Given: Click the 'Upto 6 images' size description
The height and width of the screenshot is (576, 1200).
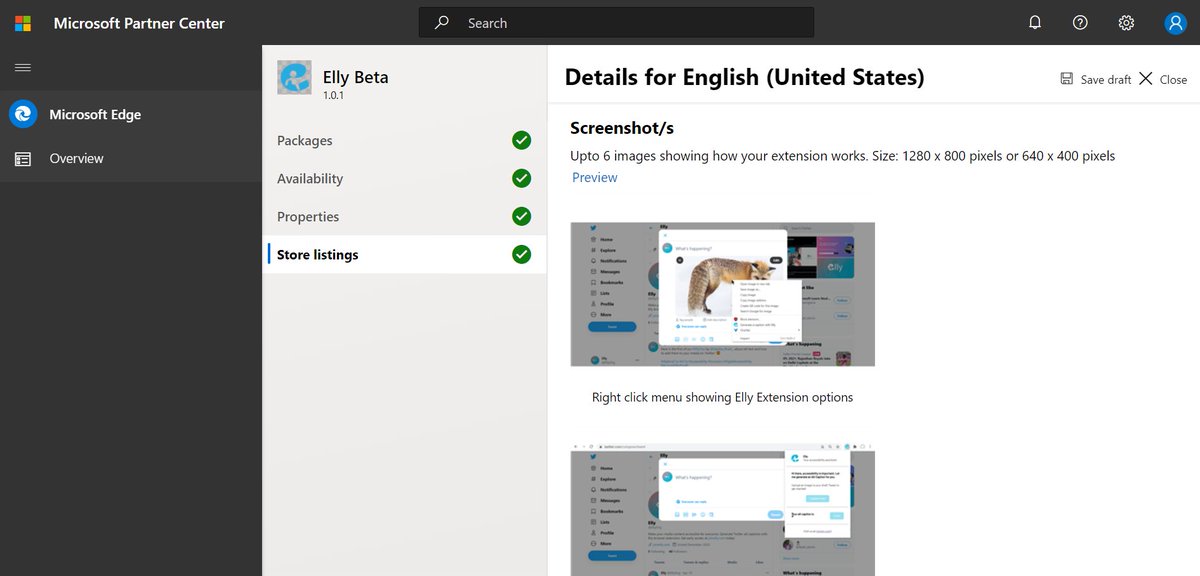Looking at the screenshot, I should click(x=842, y=156).
